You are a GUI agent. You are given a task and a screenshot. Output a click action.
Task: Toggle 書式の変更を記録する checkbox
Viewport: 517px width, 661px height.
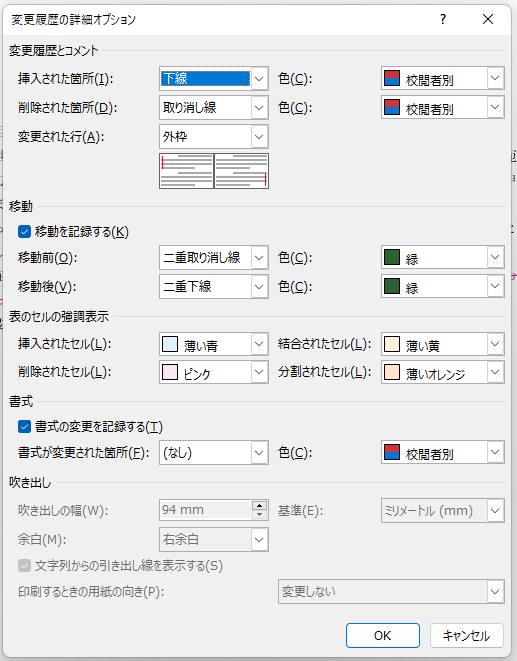pyautogui.click(x=24, y=427)
